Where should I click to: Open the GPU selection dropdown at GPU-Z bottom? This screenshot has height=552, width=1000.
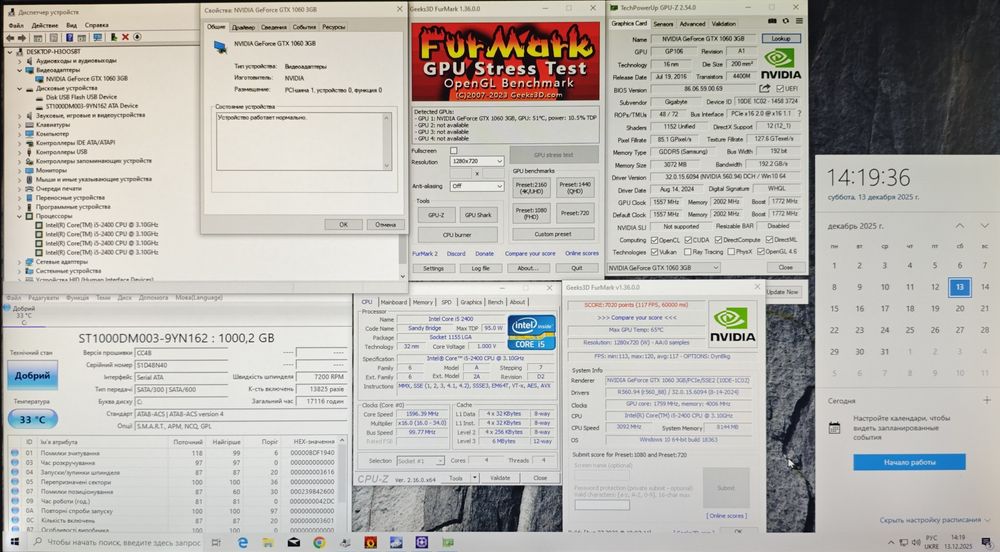tap(663, 268)
